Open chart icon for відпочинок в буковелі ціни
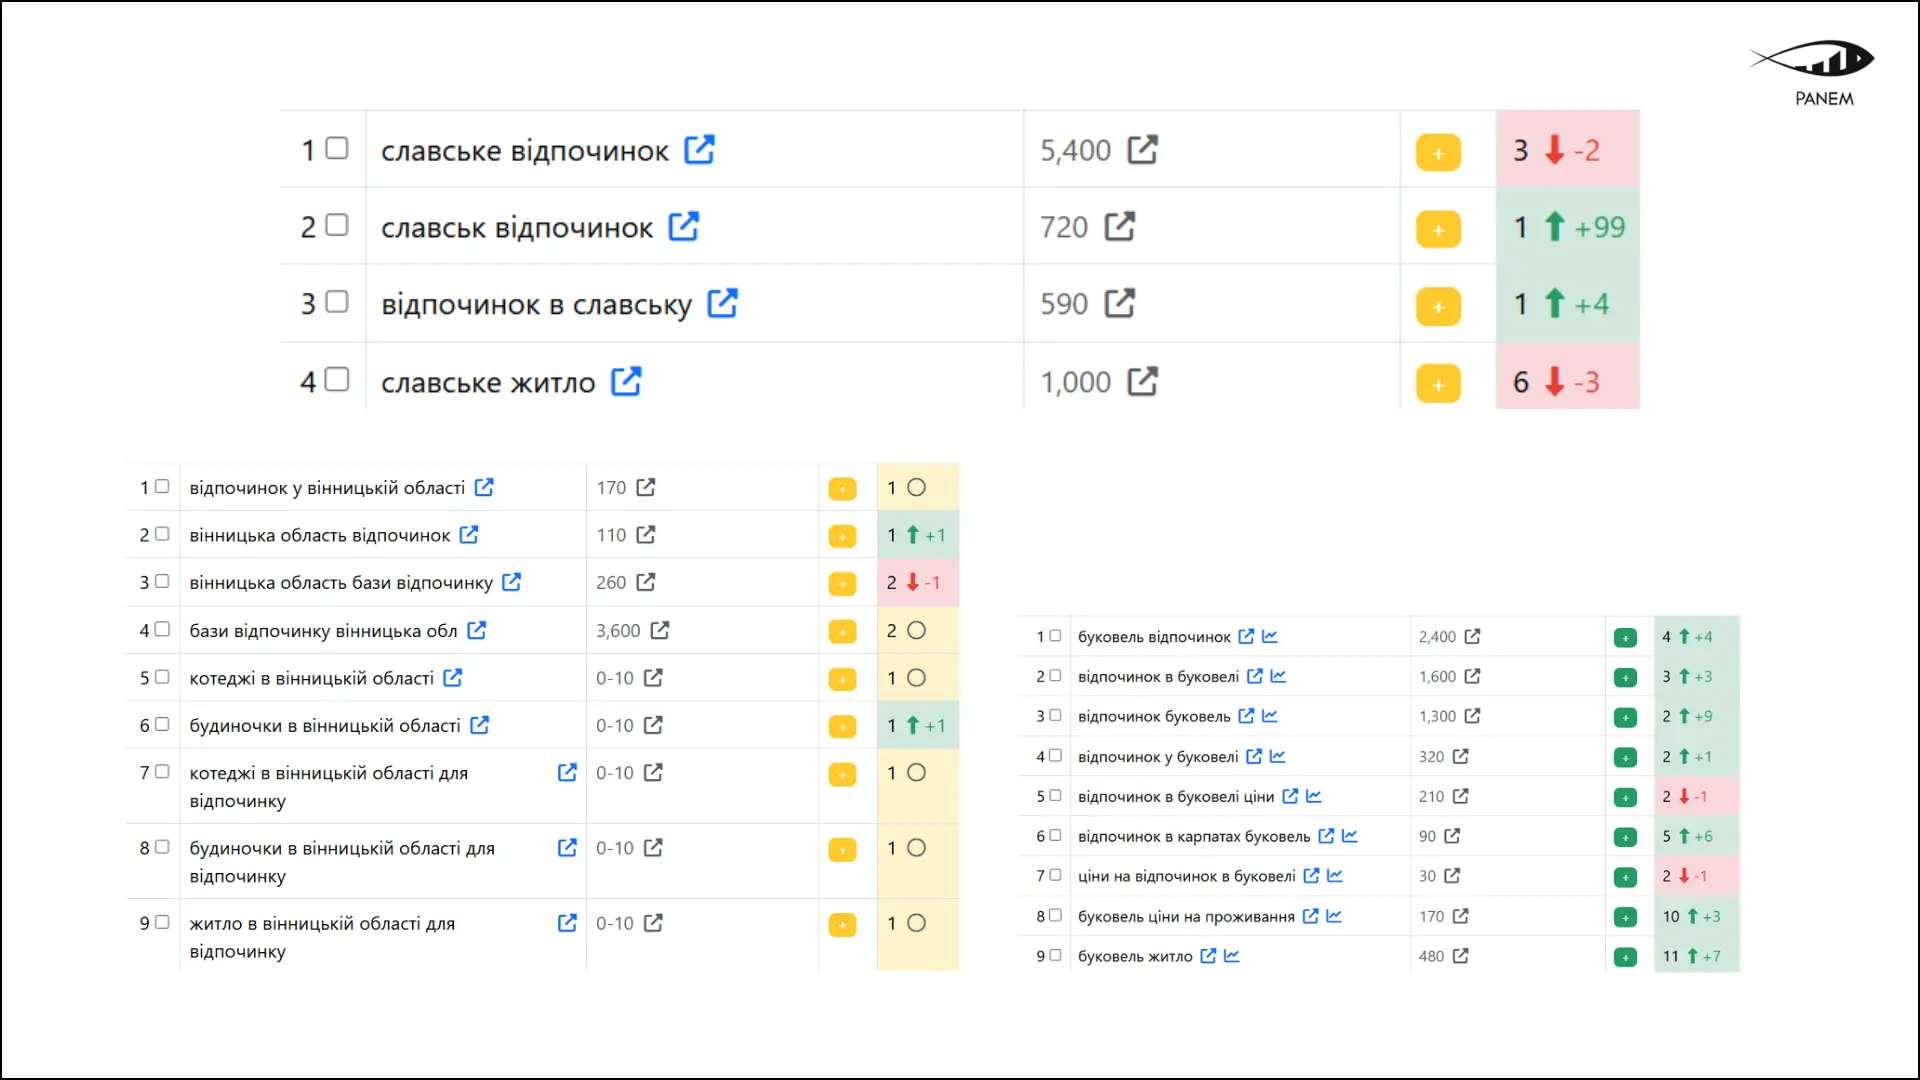Viewport: 1920px width, 1080px height. [x=1314, y=797]
